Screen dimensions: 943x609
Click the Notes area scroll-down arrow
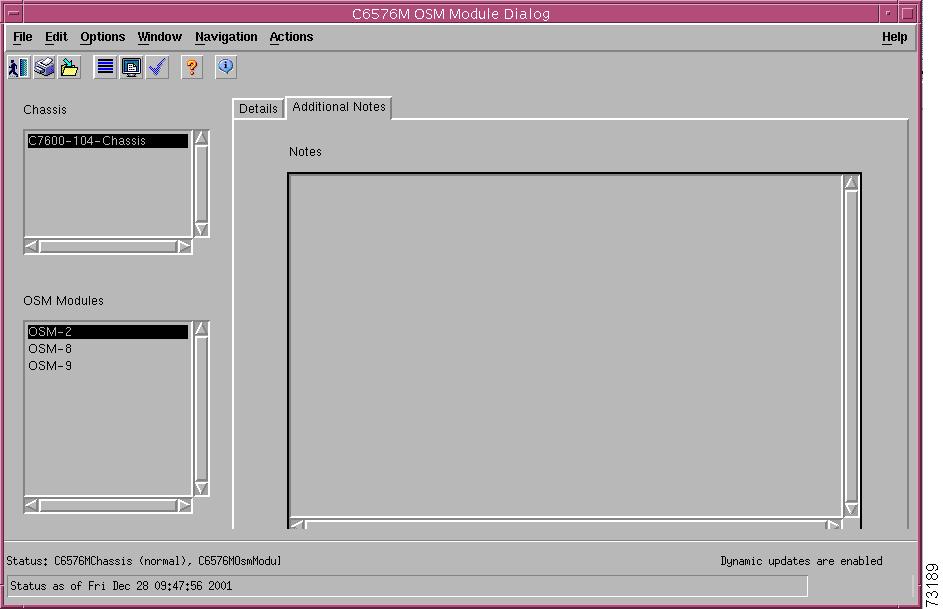coord(851,509)
